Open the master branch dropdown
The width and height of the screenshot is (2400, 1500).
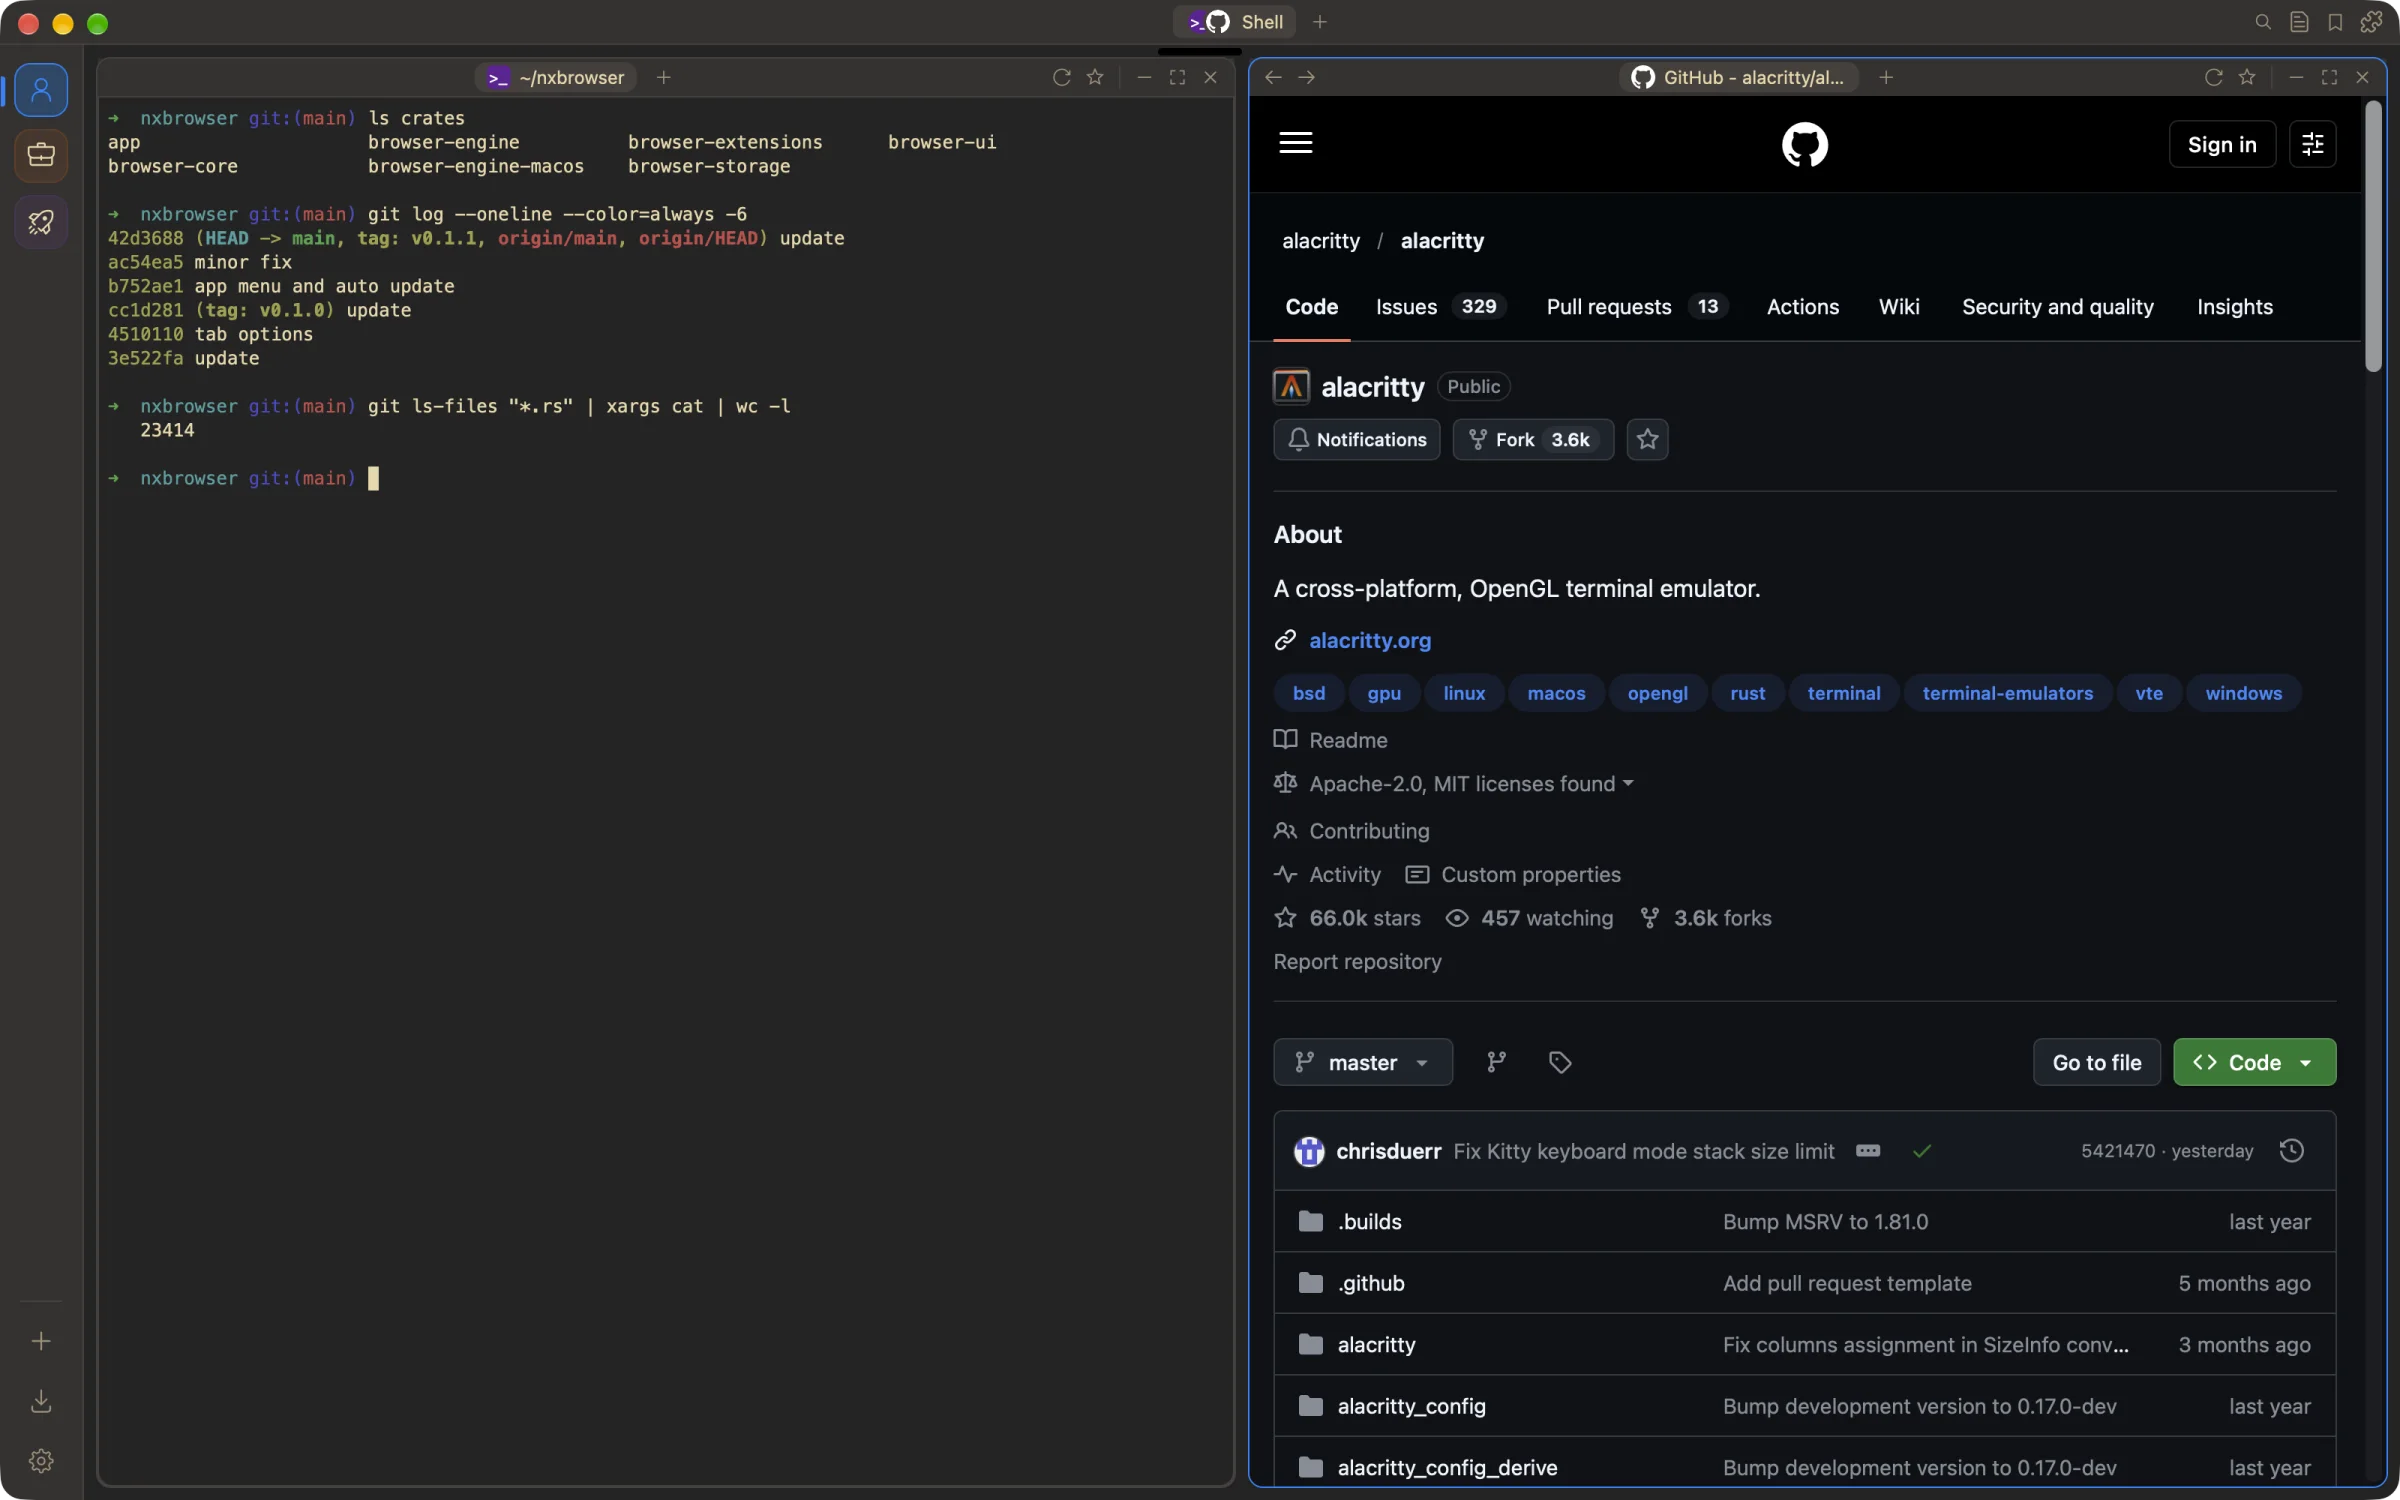coord(1363,1062)
